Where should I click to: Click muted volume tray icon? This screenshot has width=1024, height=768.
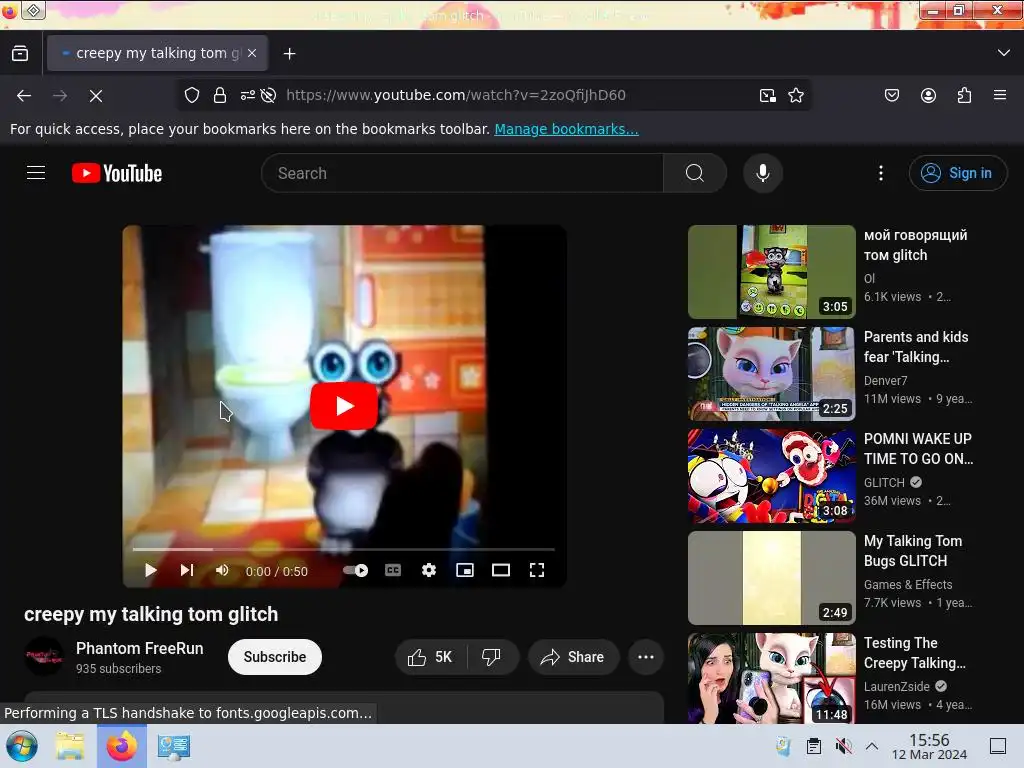tap(844, 746)
